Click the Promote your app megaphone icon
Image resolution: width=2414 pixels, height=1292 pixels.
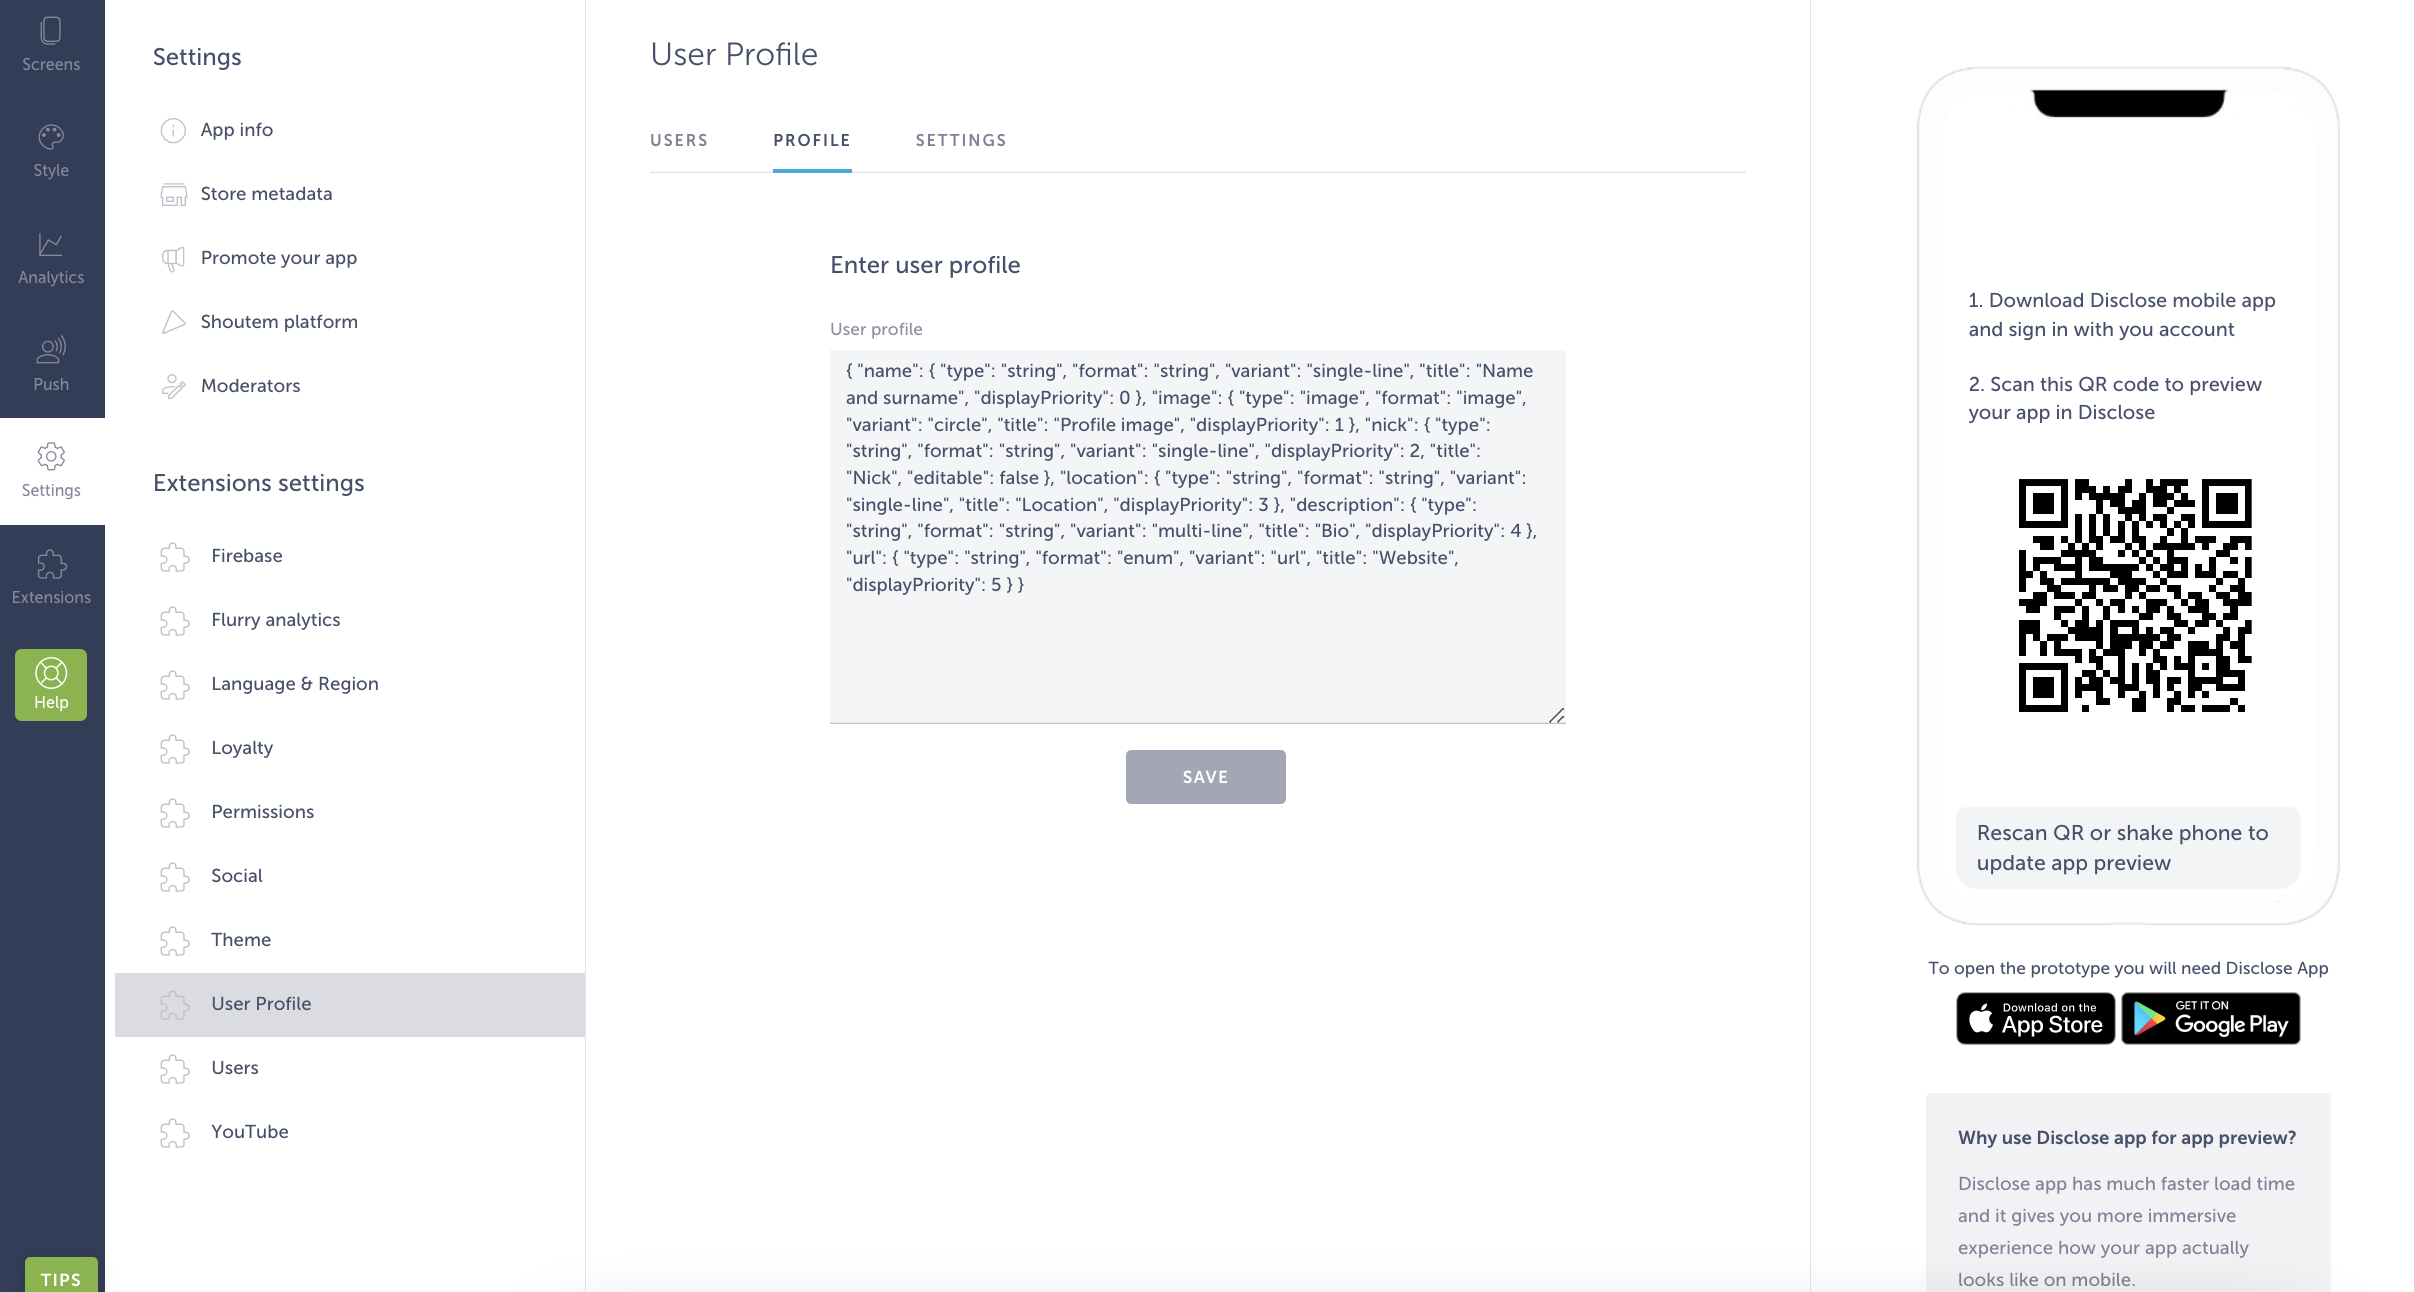(173, 258)
